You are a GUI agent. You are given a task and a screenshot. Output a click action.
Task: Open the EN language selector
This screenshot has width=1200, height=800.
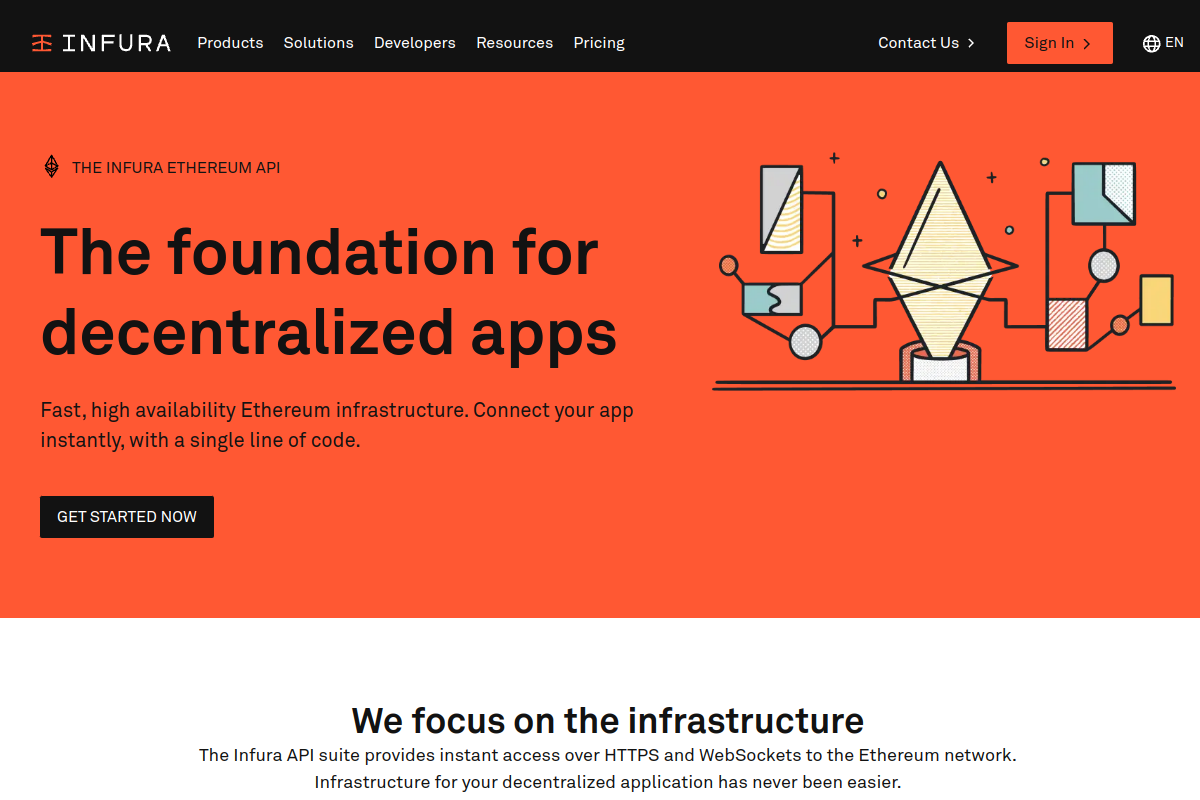pos(1163,43)
